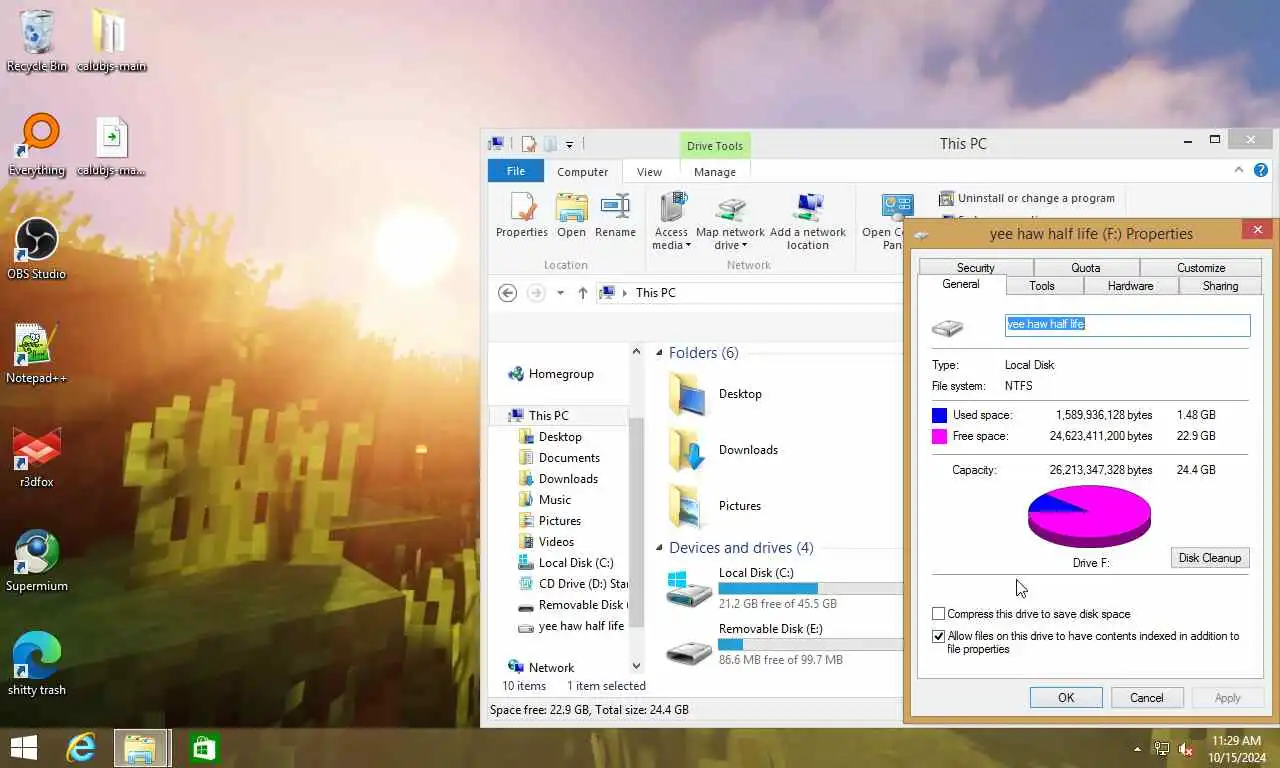Click Uninstall or change a program

1027,198
